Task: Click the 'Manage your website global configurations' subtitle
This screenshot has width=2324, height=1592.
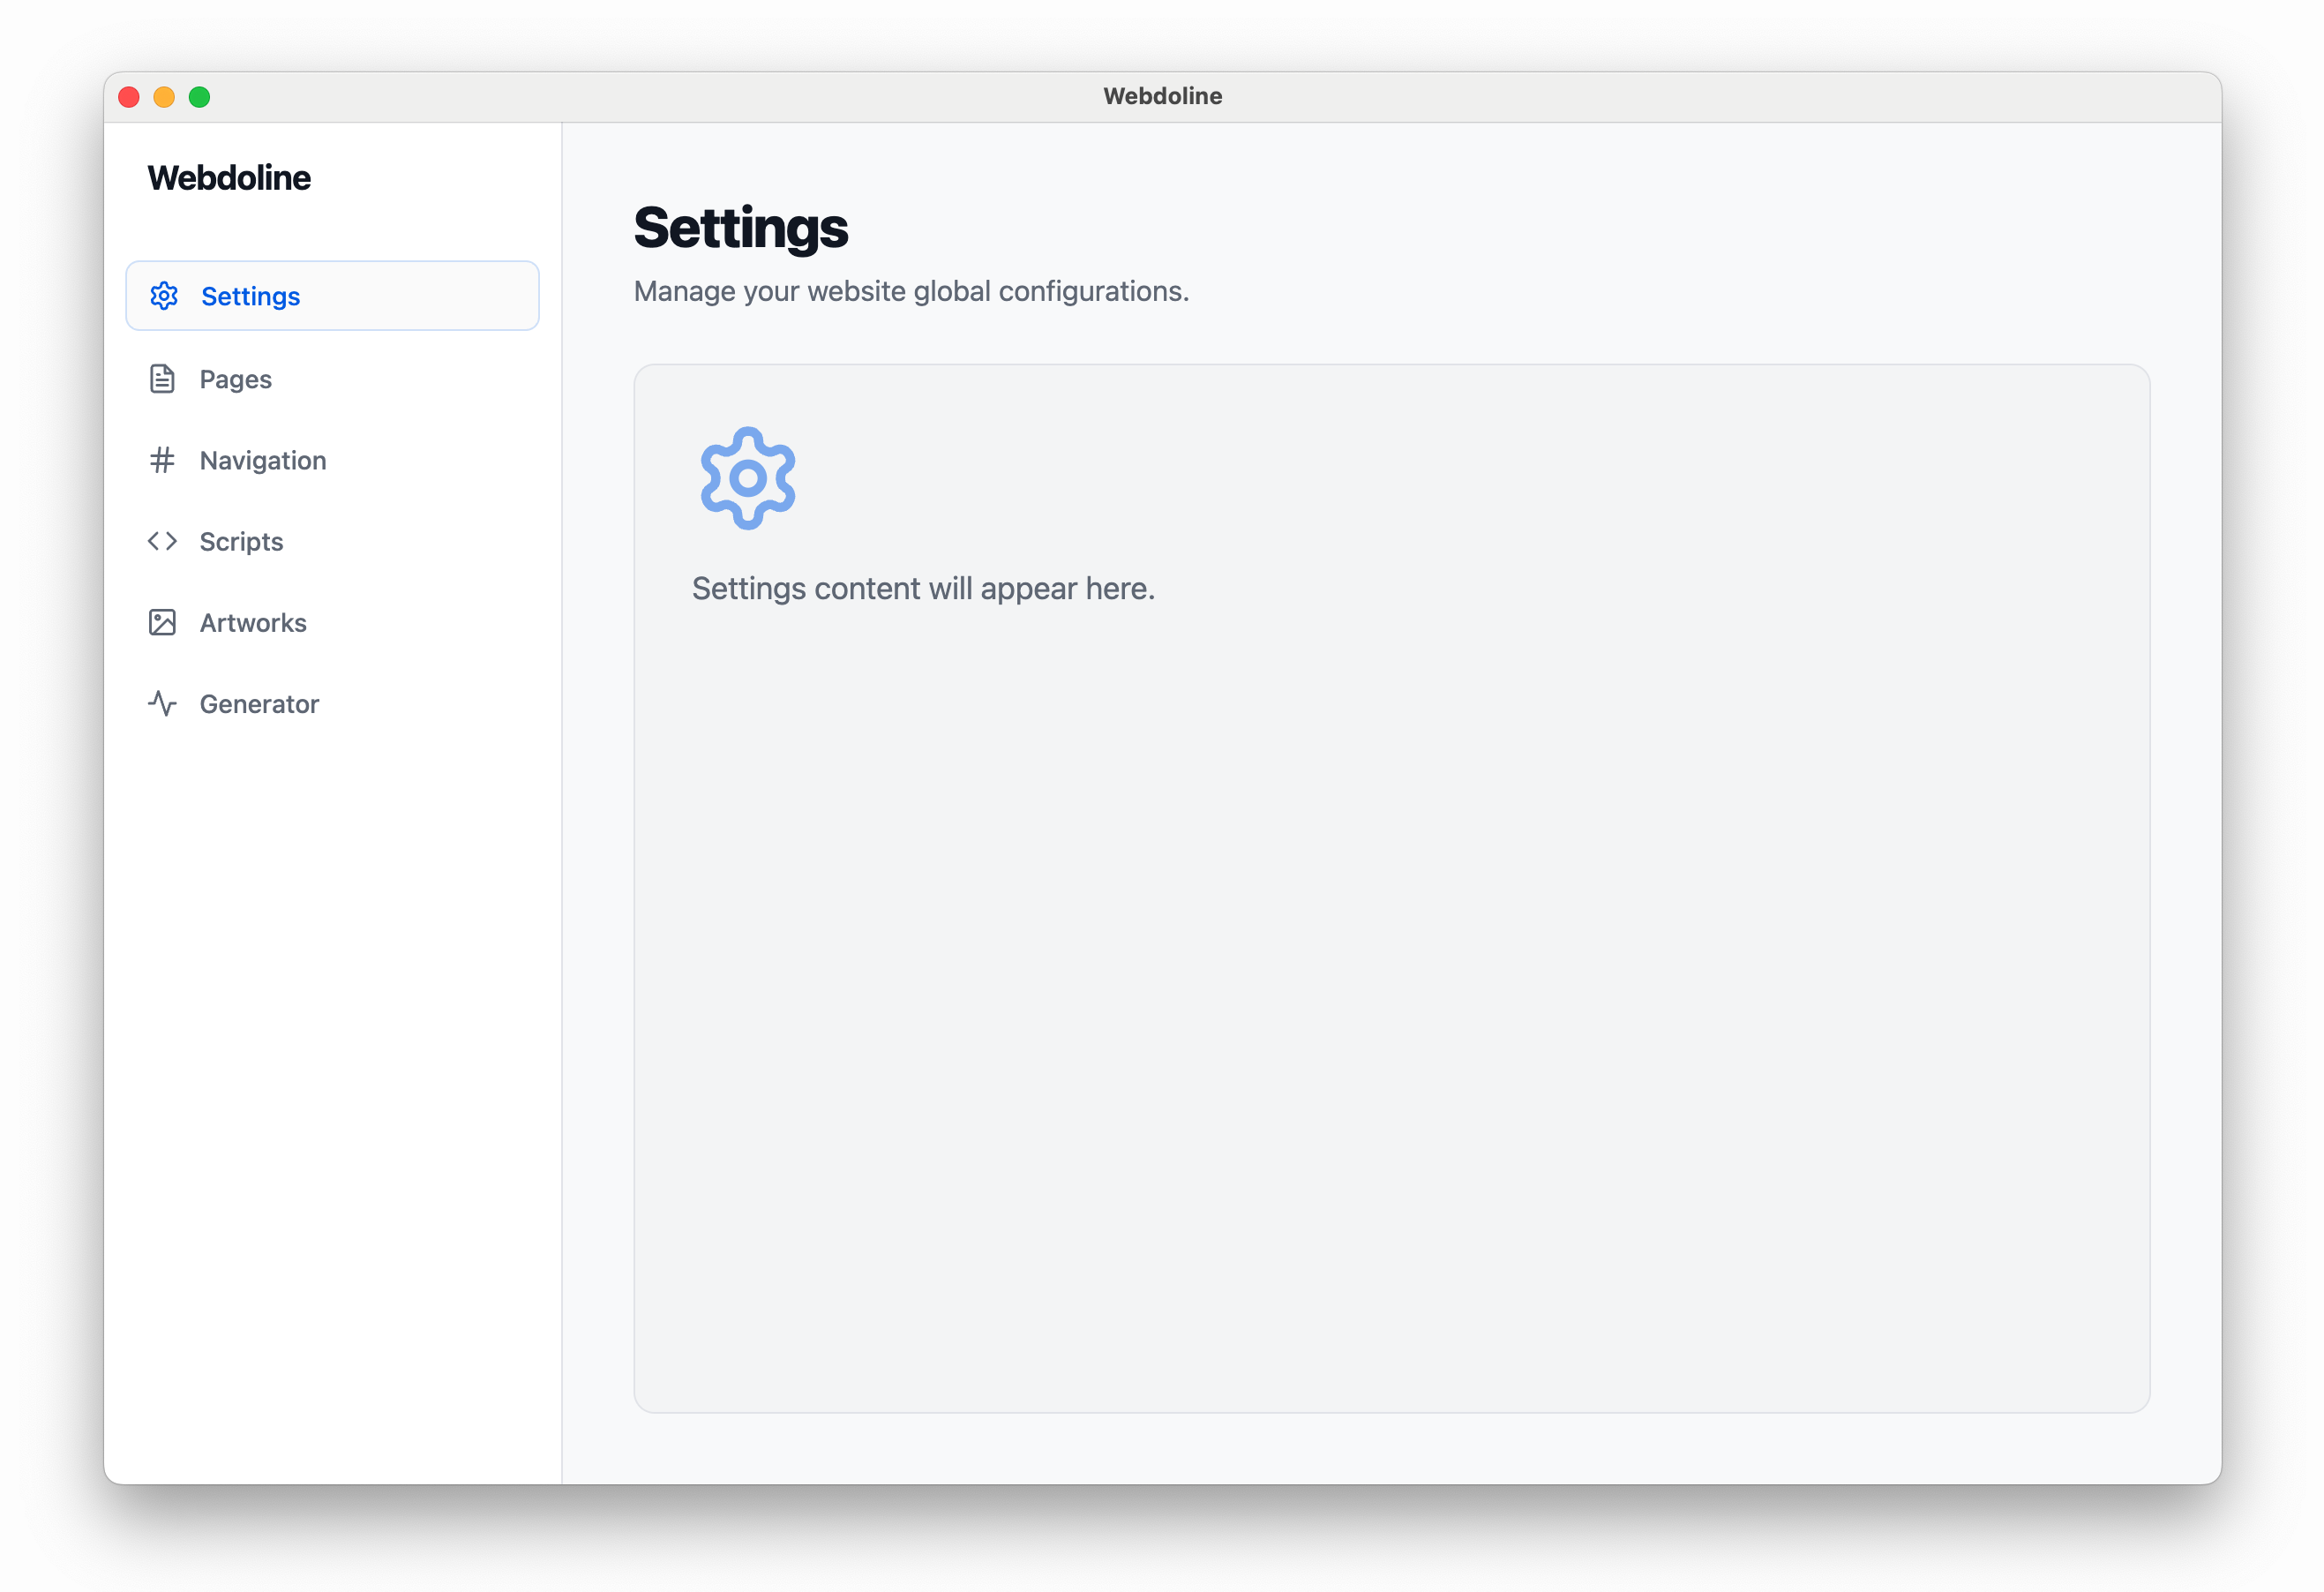Action: point(911,291)
